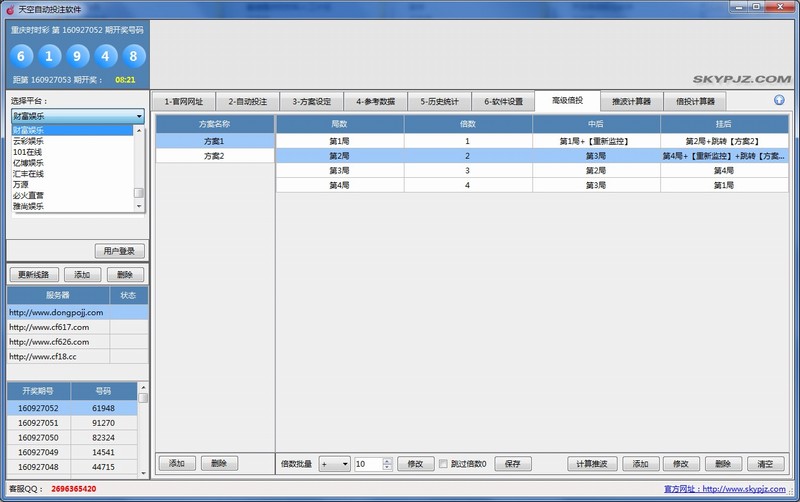Open the 选择平台 platform dropdown
The image size is (800, 502).
pos(78,116)
